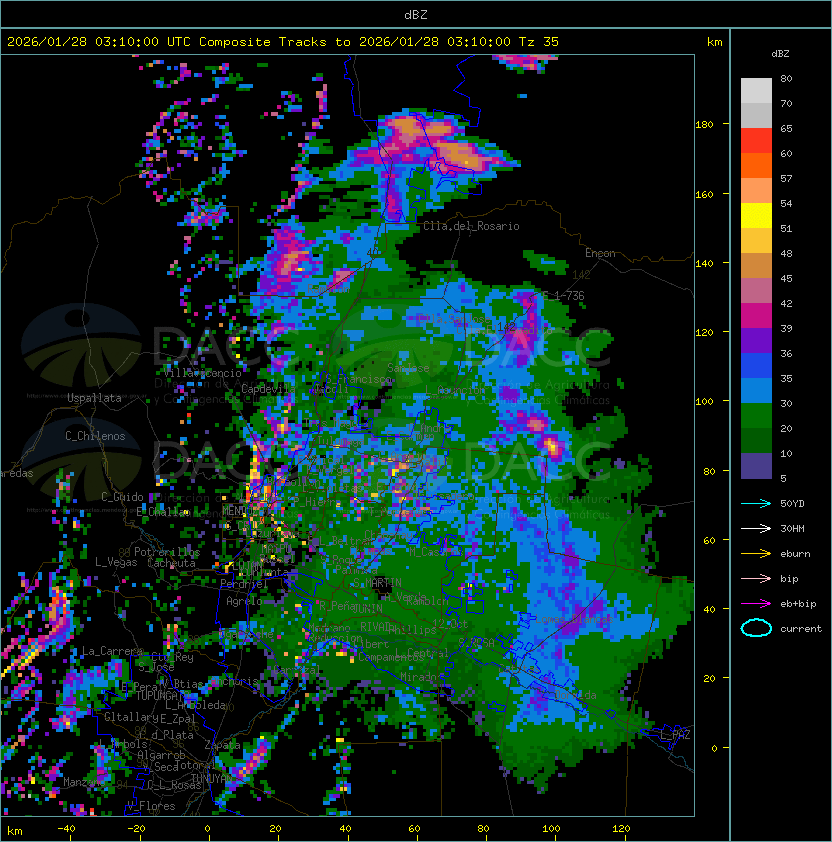Screen dimensions: 832x842
Task: Click the 'Carrizal' map label
Action: pyautogui.click(x=297, y=670)
